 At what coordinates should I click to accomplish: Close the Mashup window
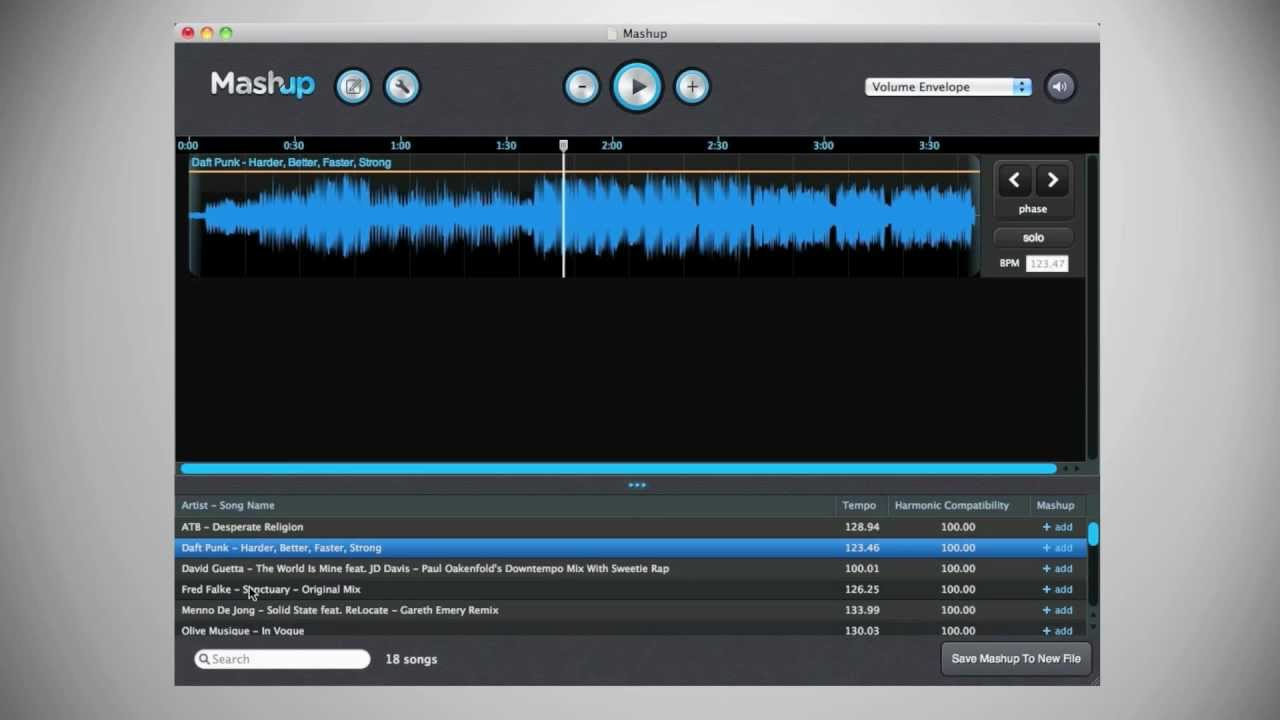point(188,33)
